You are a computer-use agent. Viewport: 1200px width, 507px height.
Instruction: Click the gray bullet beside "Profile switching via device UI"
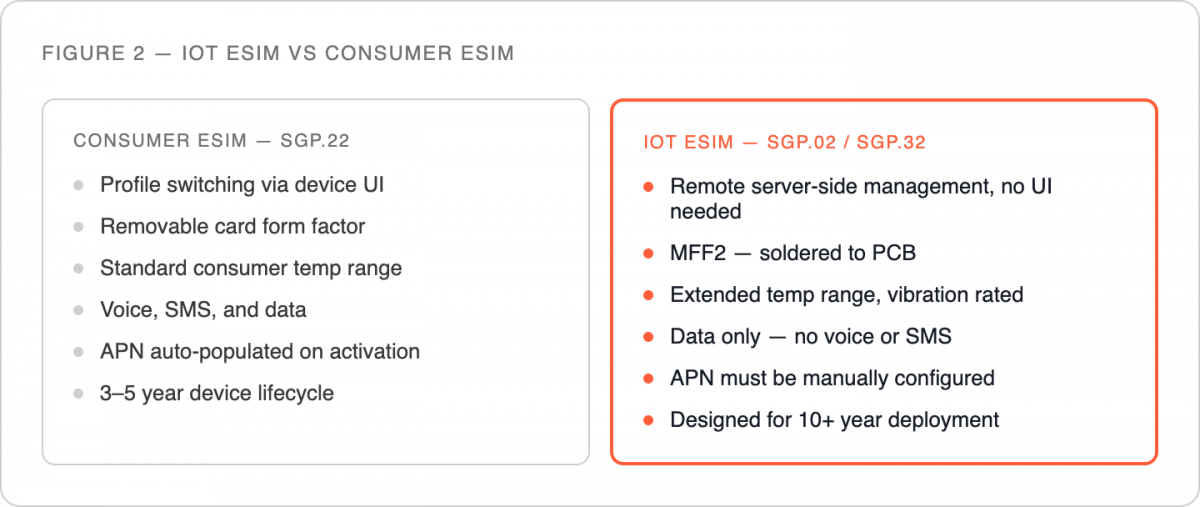(x=79, y=185)
